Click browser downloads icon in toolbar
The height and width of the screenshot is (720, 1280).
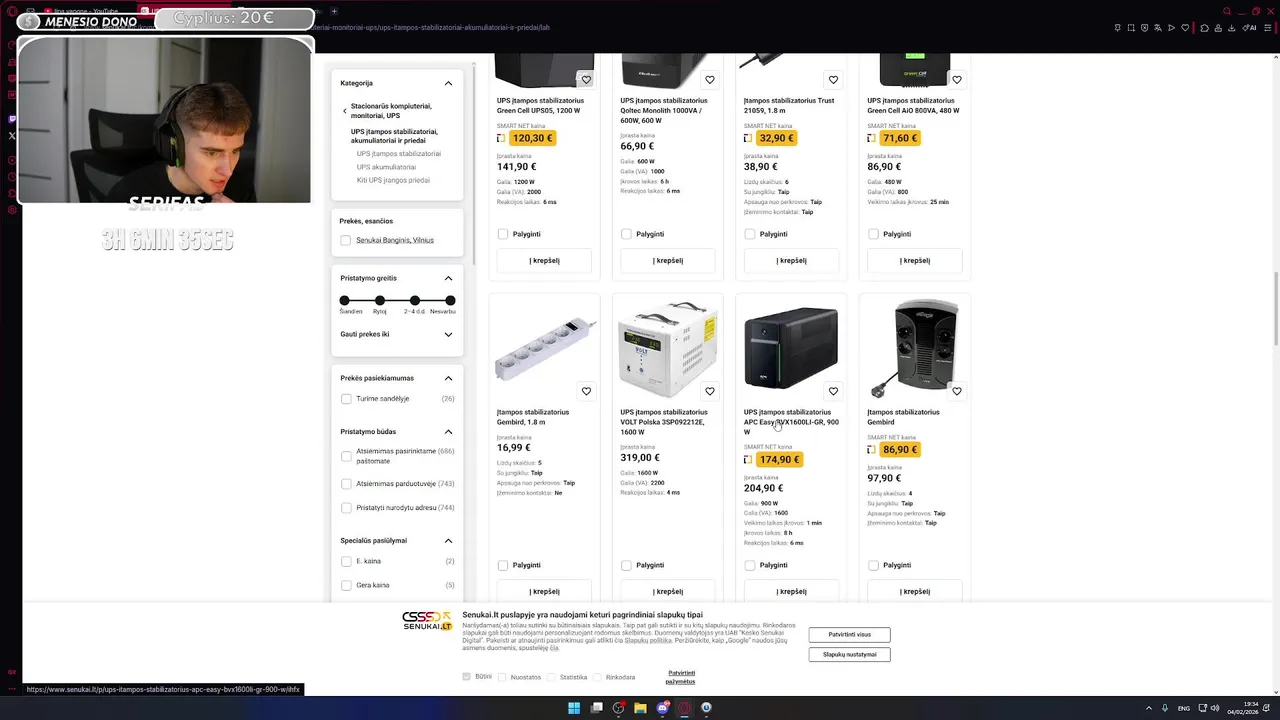pos(1232,28)
